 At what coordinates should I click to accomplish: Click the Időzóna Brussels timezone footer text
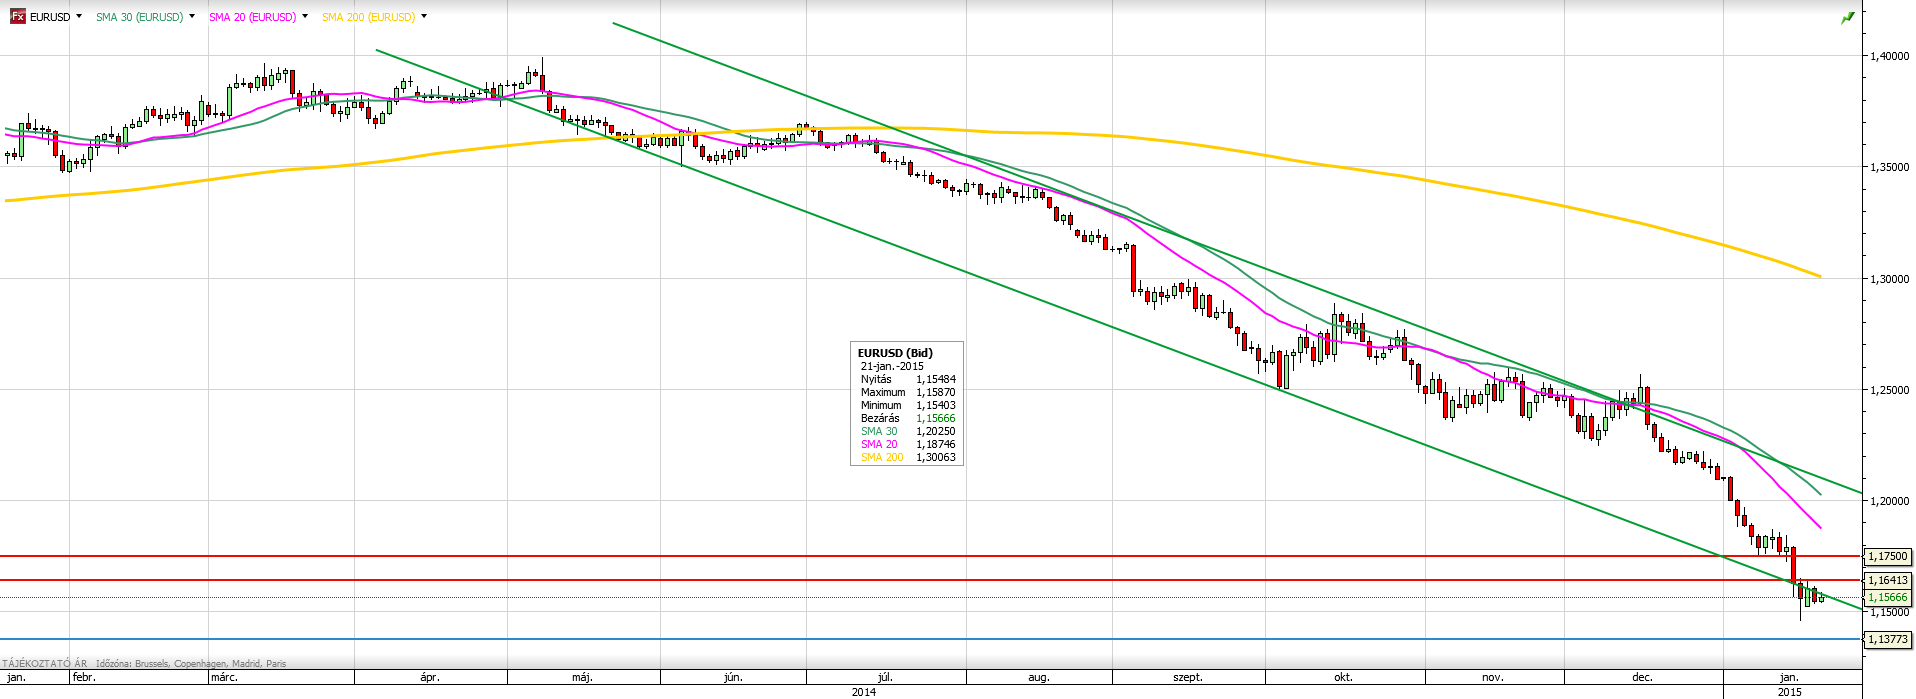191,663
